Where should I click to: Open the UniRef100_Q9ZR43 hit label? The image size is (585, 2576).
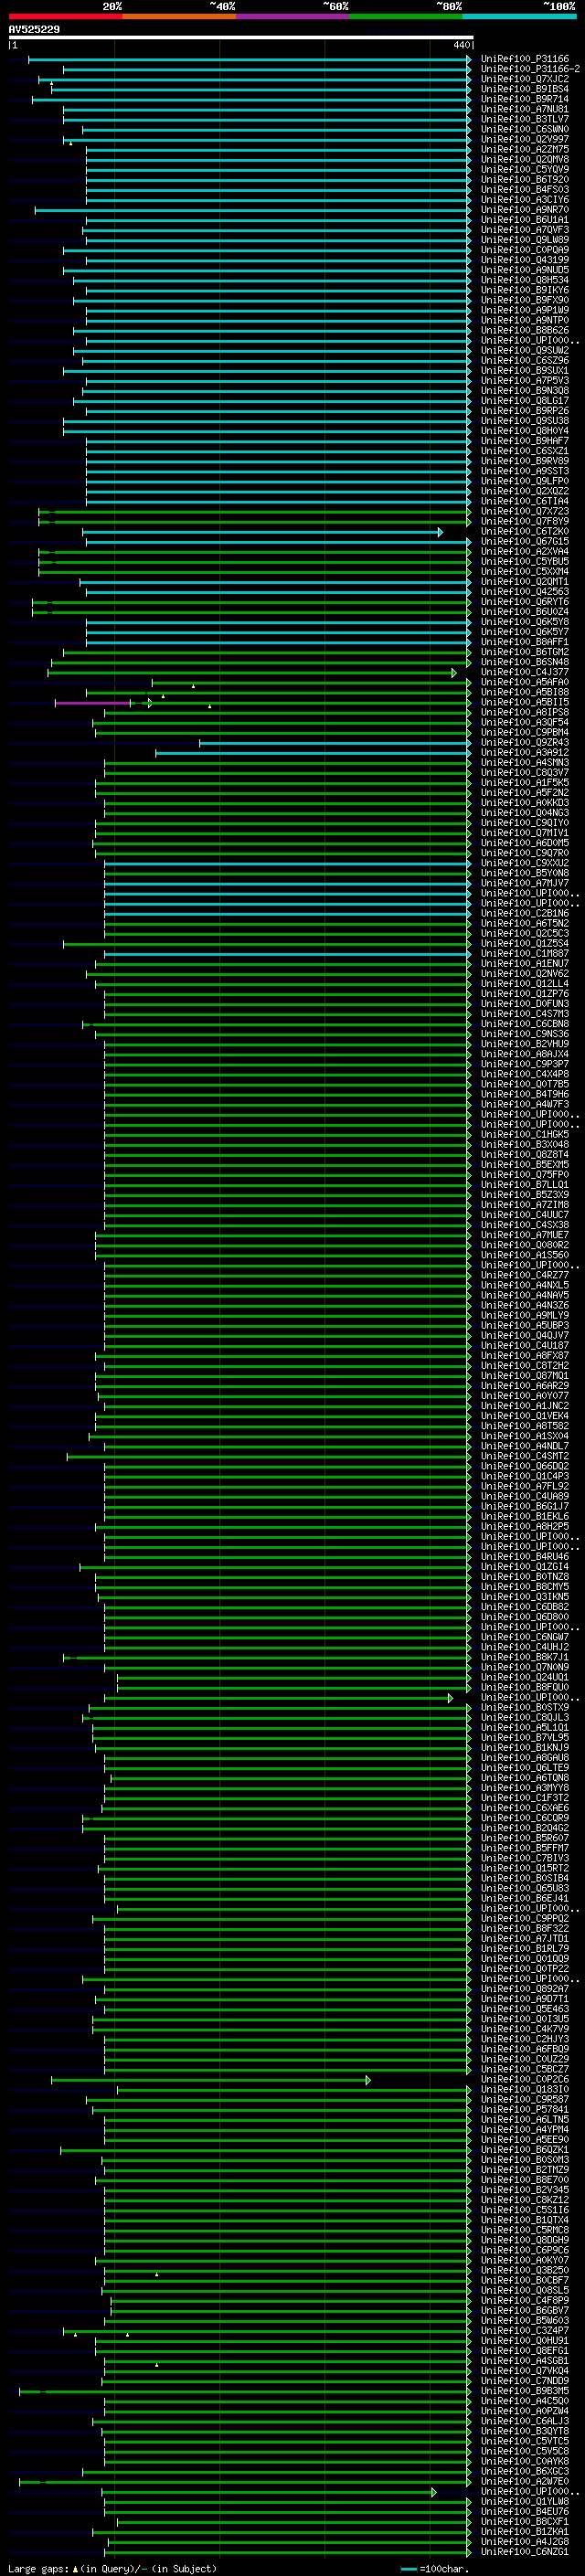pos(524,742)
